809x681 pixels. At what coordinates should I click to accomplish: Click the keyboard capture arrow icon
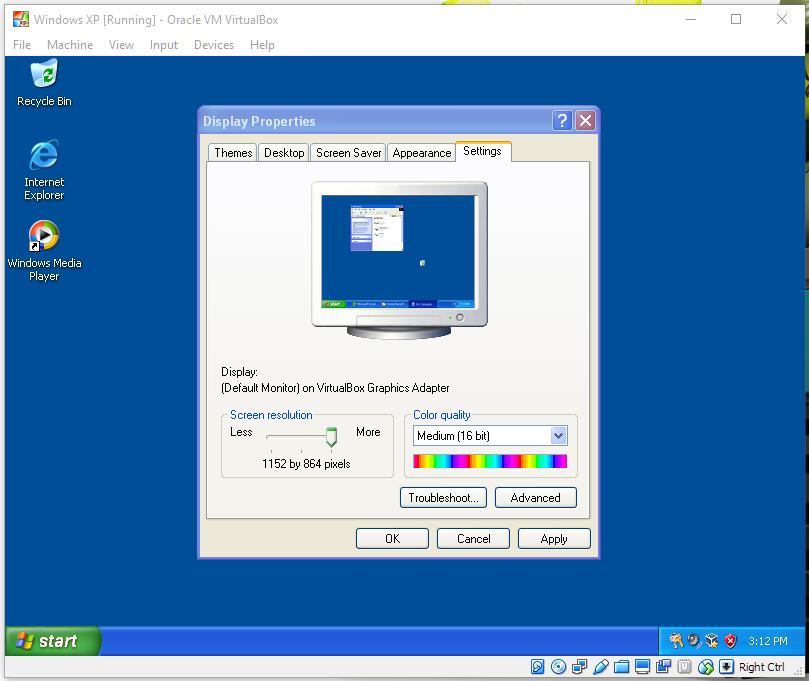726,667
